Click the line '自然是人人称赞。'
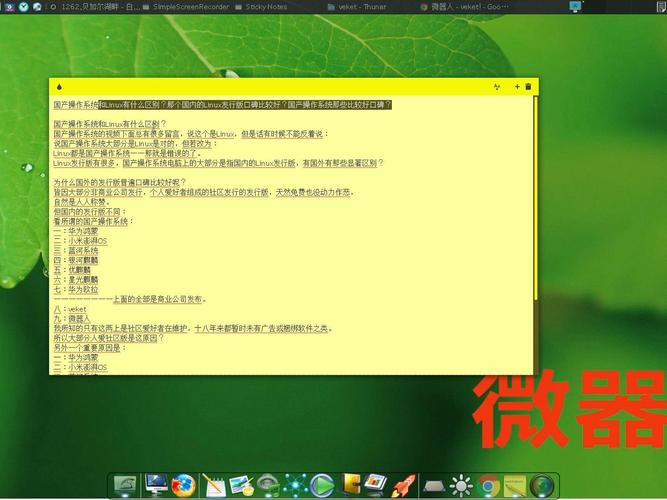Viewport: 667px width, 500px height. (x=82, y=202)
